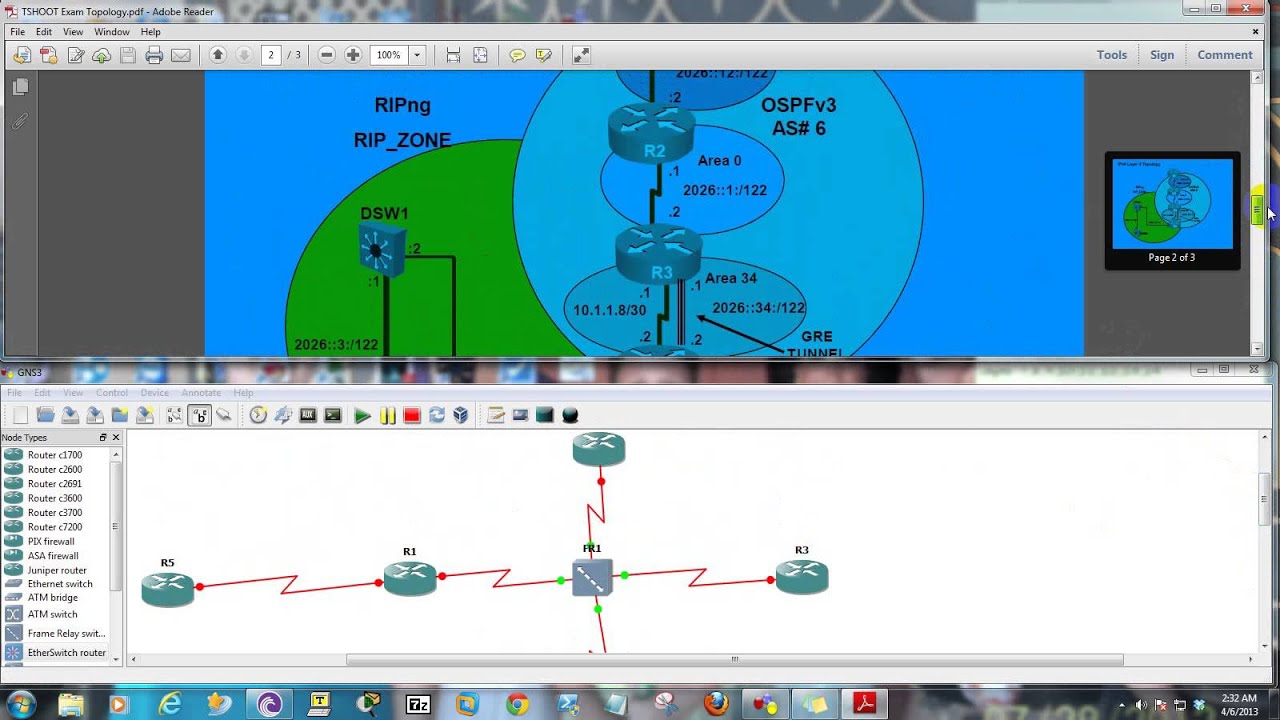Reload all devices in GNS3
Image resolution: width=1280 pixels, height=720 pixels.
tap(436, 415)
